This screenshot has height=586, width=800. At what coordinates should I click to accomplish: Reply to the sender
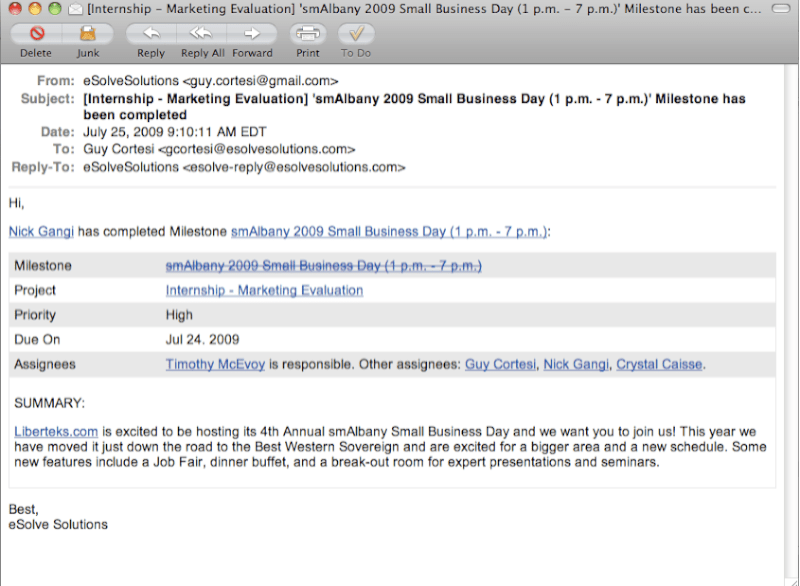point(151,34)
